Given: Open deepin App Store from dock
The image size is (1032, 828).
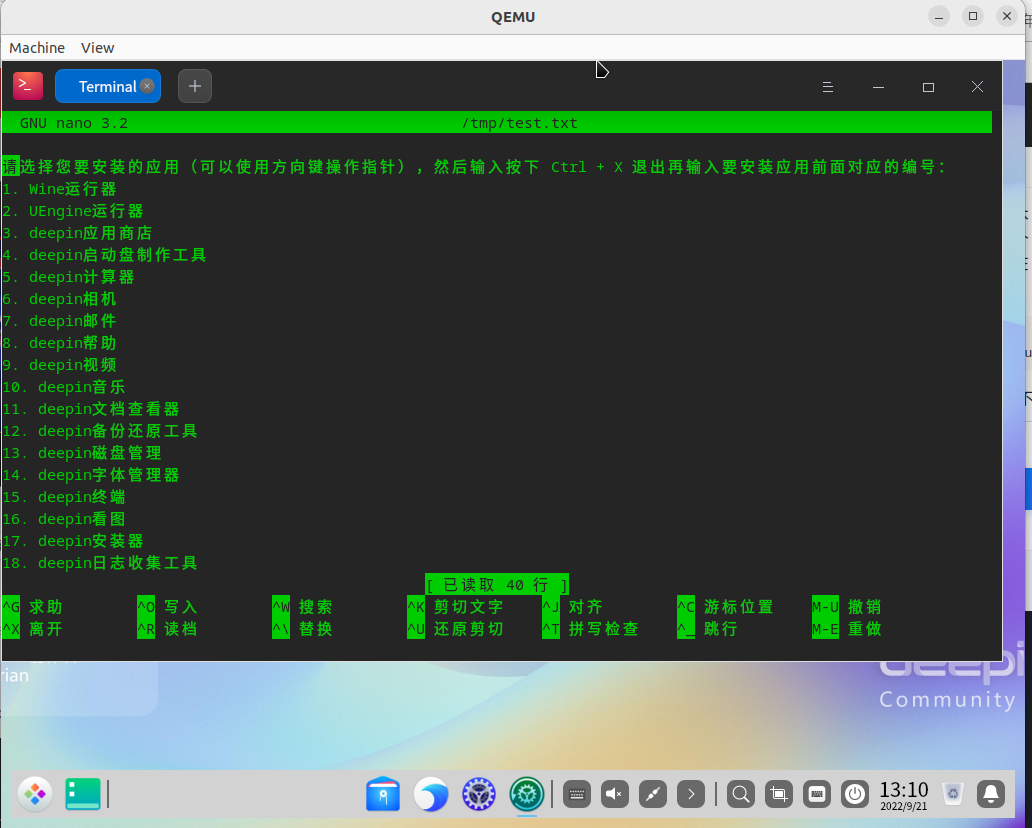Looking at the screenshot, I should (x=383, y=794).
